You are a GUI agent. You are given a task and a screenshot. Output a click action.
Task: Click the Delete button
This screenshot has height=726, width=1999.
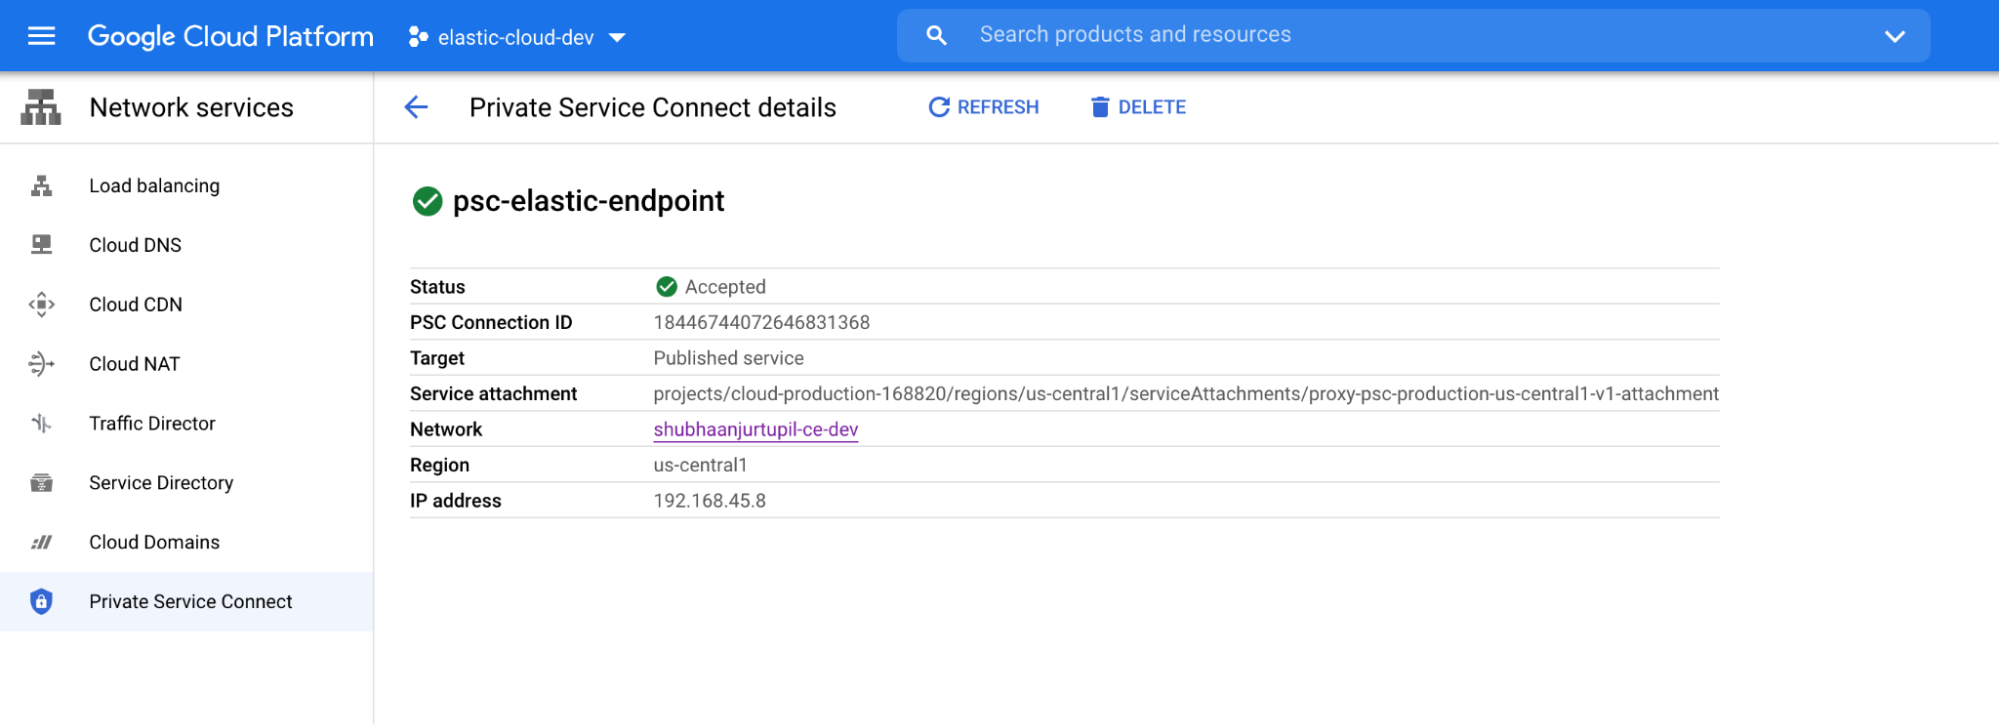(x=1138, y=107)
